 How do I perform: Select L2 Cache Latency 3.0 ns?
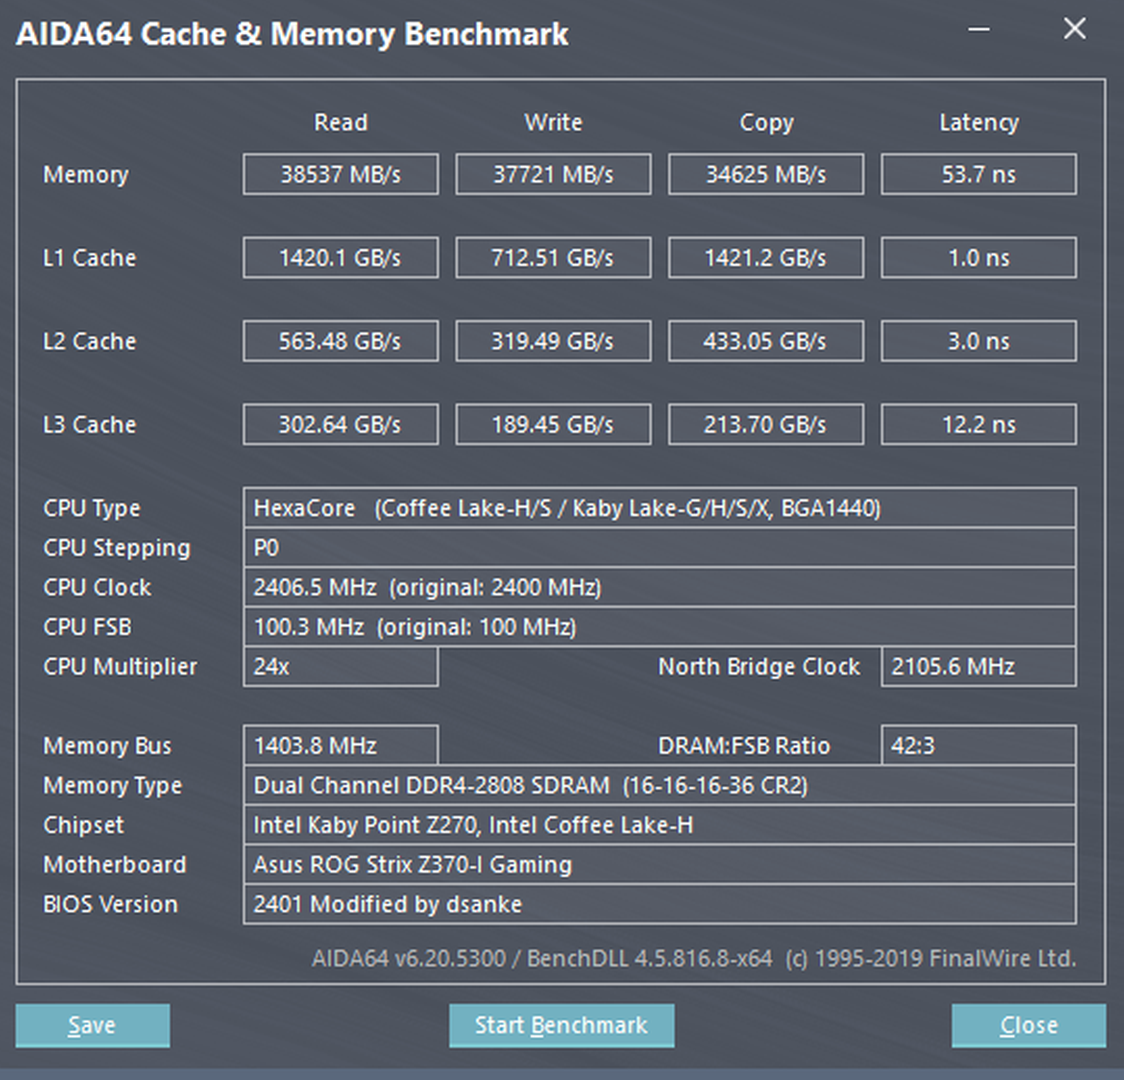(978, 341)
